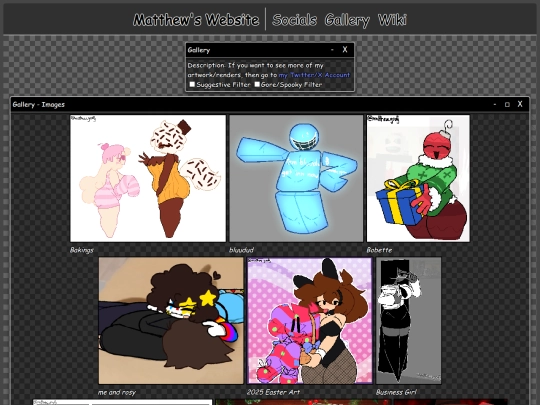Open the me and rosy thumbnail
The image size is (540, 405).
coord(171,321)
